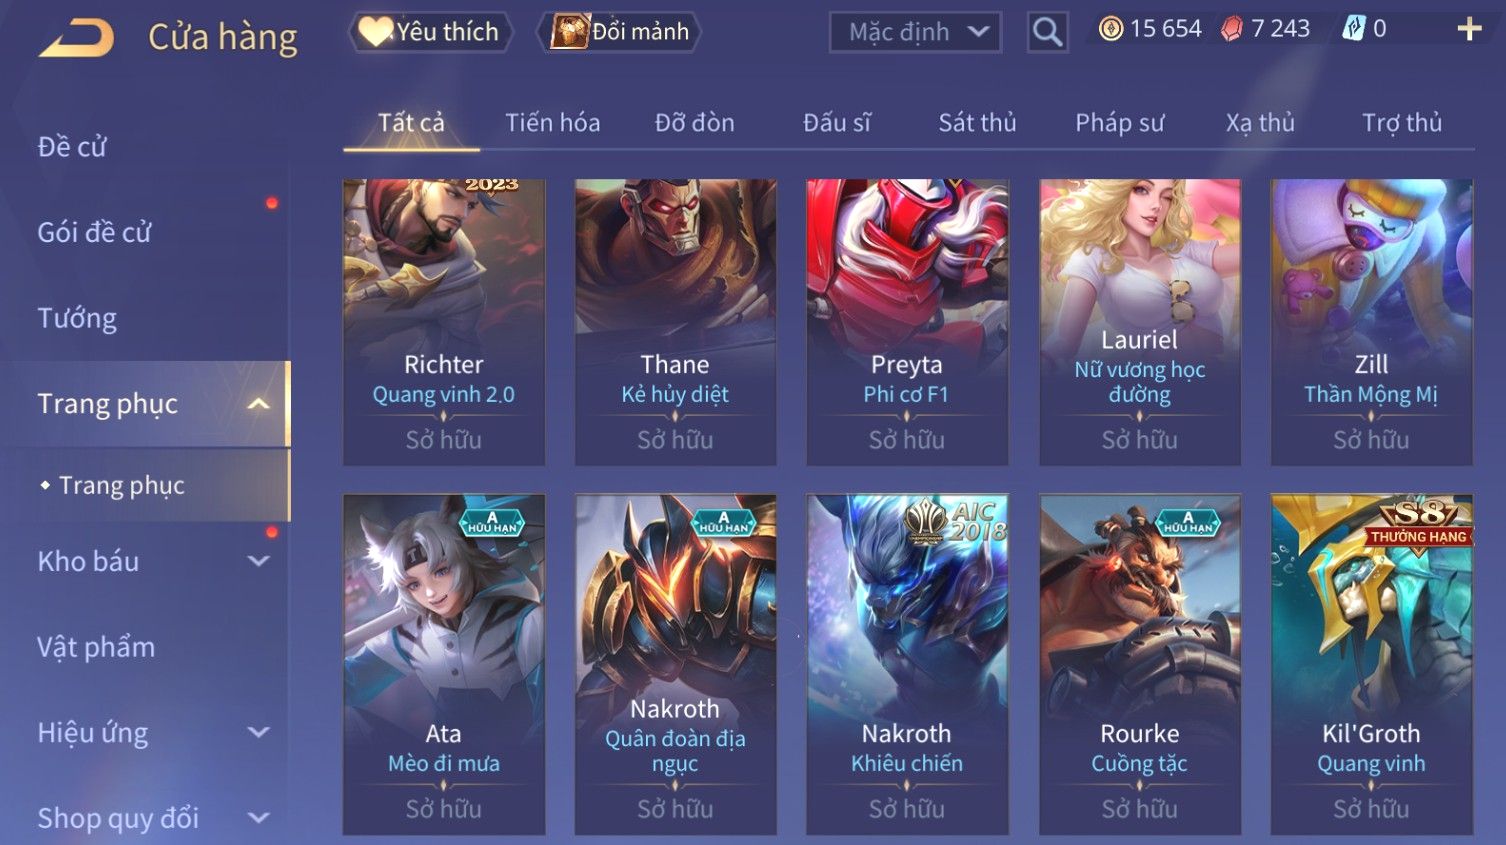The image size is (1506, 845).
Task: Tap the gold coin balance icon
Action: click(x=1111, y=29)
